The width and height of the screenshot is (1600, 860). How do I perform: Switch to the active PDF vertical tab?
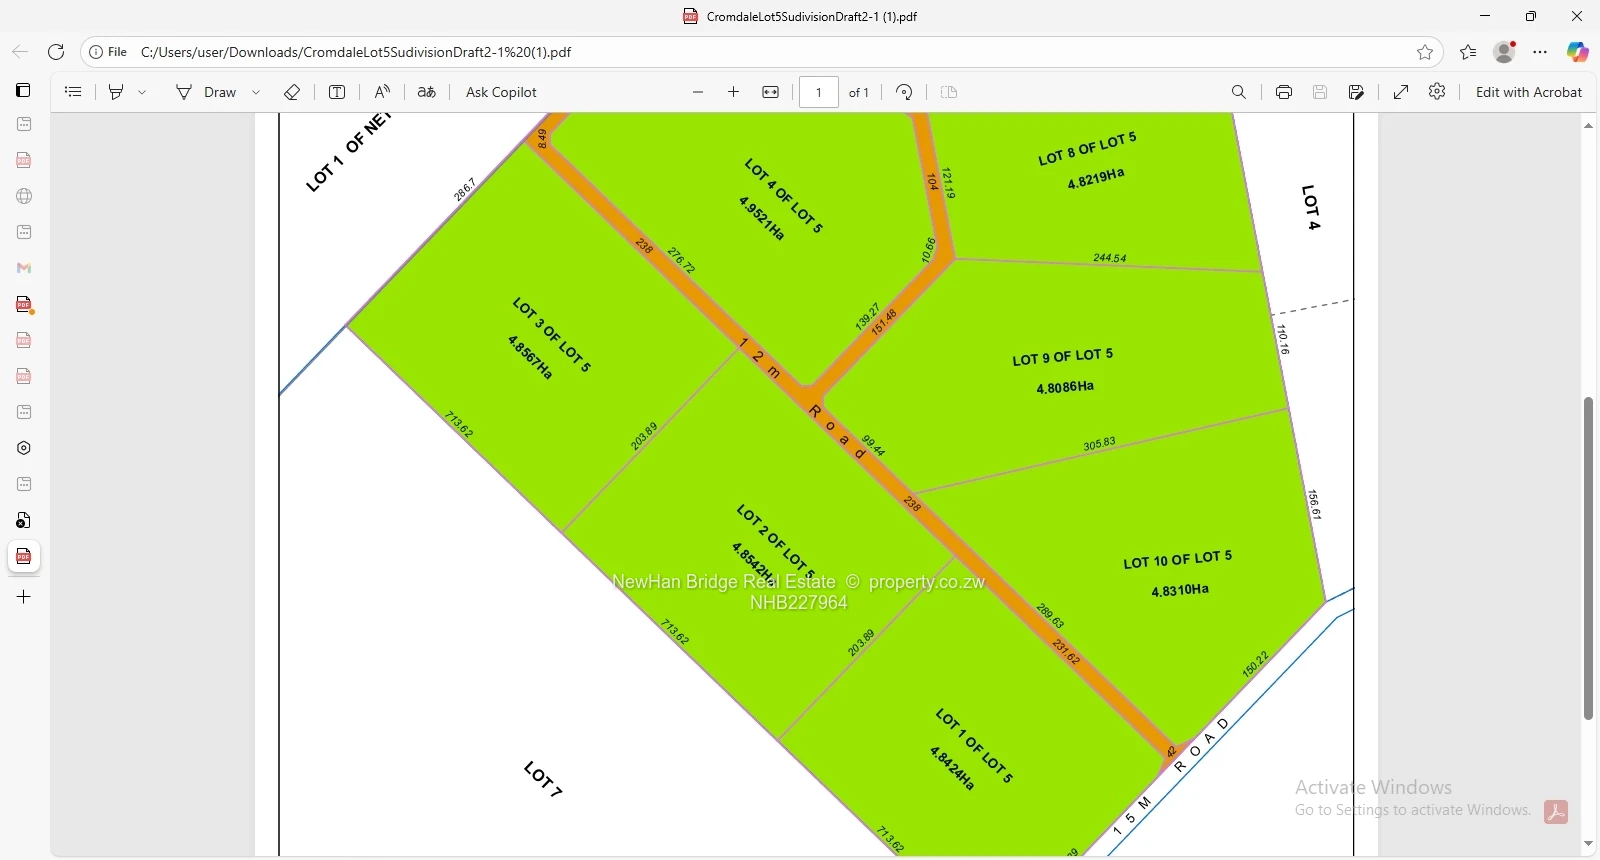point(24,557)
